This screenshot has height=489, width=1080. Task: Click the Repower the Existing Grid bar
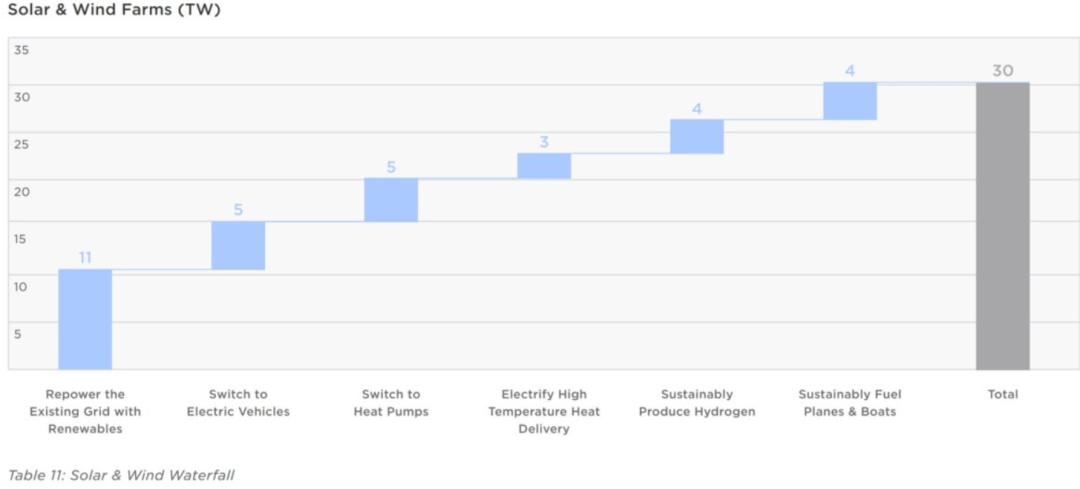[85, 319]
